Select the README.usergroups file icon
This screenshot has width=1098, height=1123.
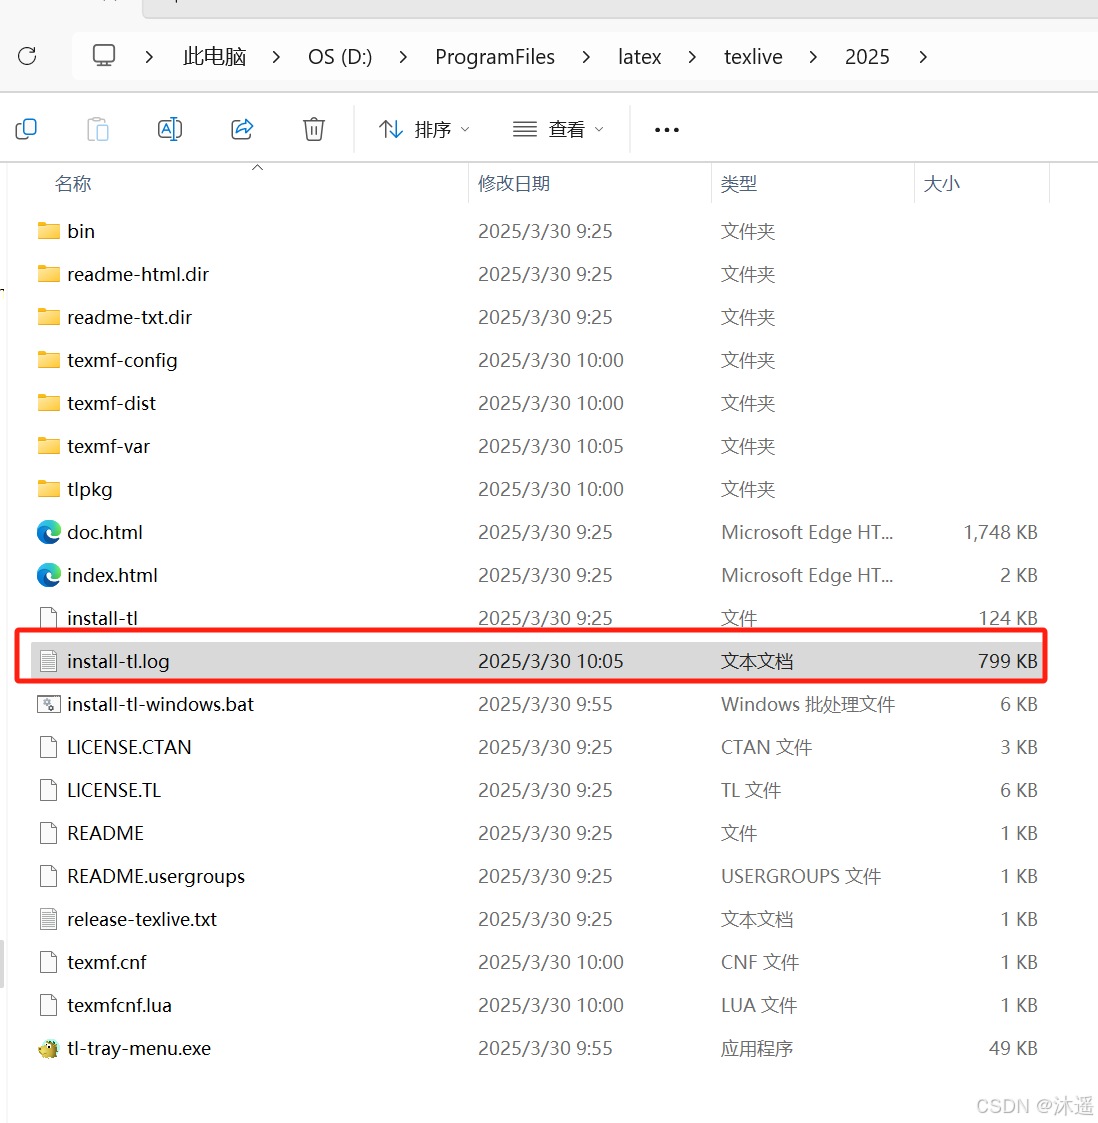(x=49, y=876)
